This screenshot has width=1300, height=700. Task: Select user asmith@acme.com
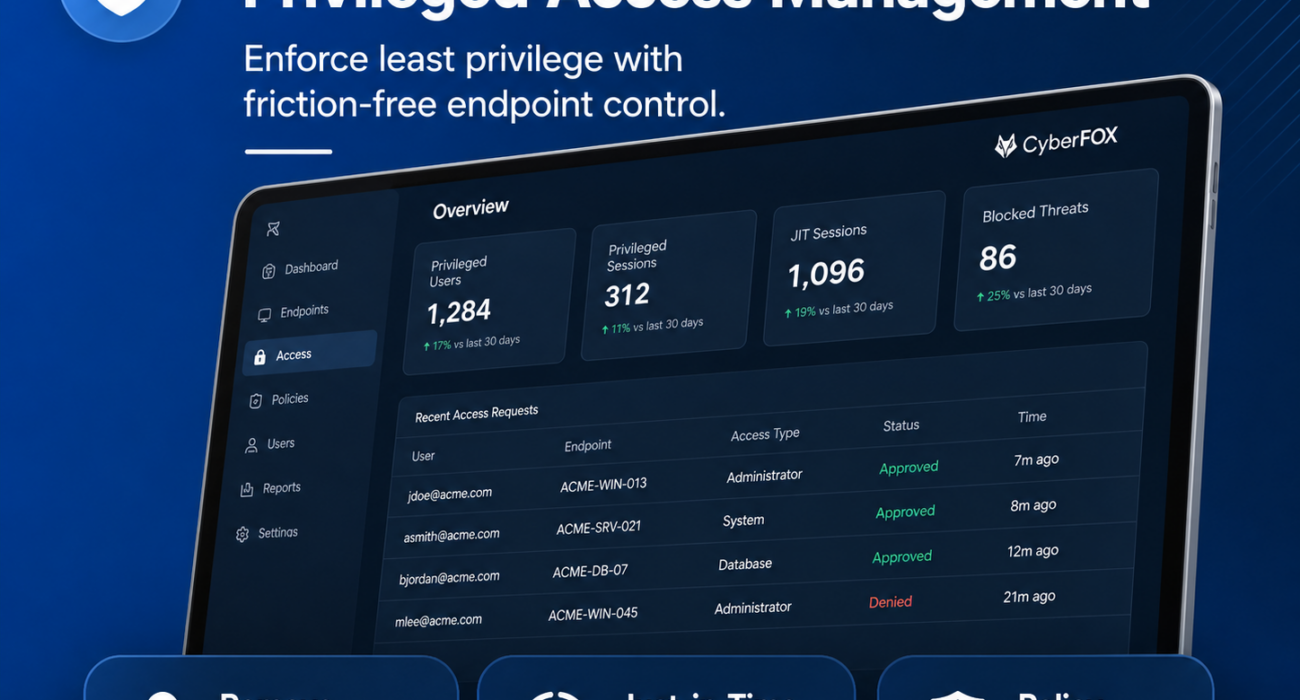[x=452, y=536]
